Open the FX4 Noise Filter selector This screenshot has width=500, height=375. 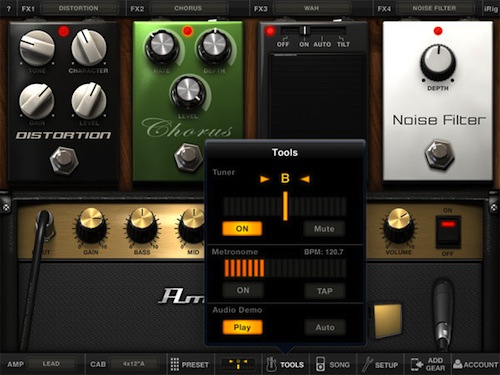pos(434,8)
